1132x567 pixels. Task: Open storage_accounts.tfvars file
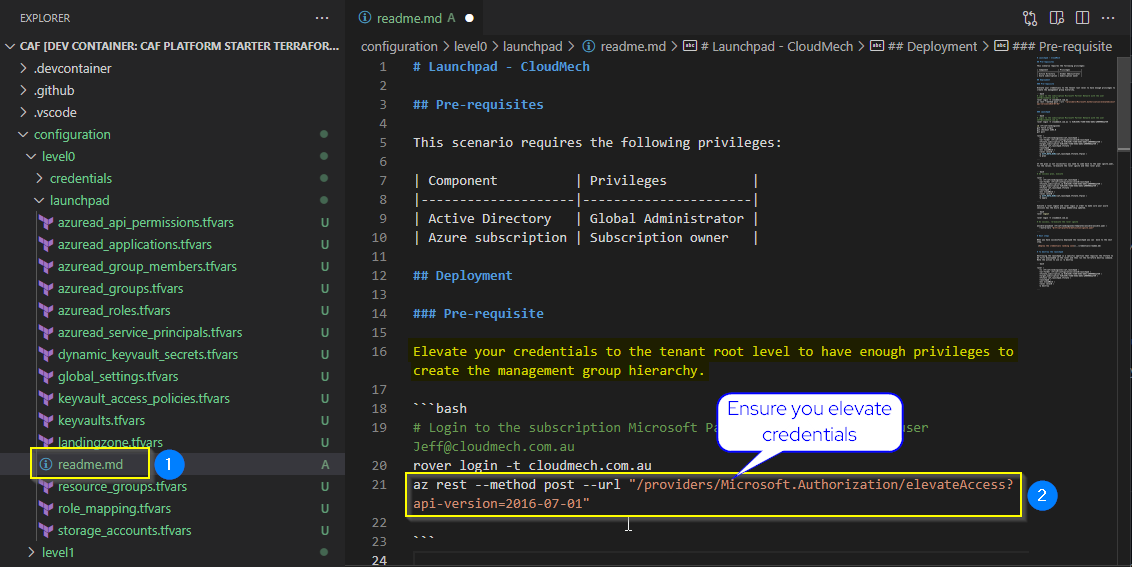click(x=124, y=530)
